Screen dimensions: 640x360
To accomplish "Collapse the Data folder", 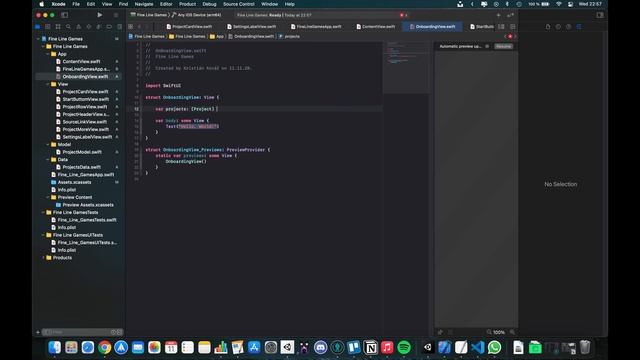I will coord(48,160).
